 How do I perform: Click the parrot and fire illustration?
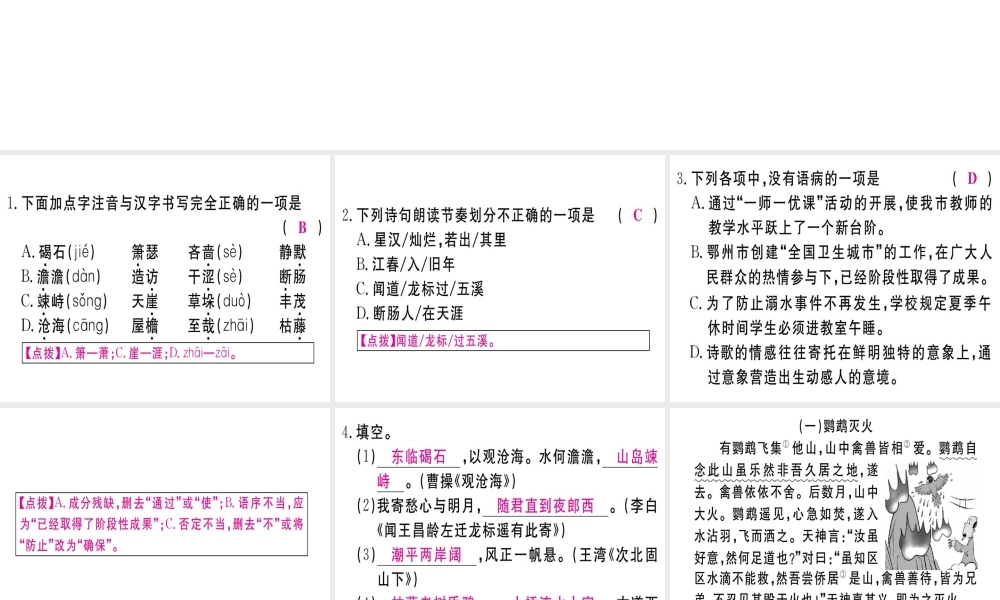[x=930, y=515]
